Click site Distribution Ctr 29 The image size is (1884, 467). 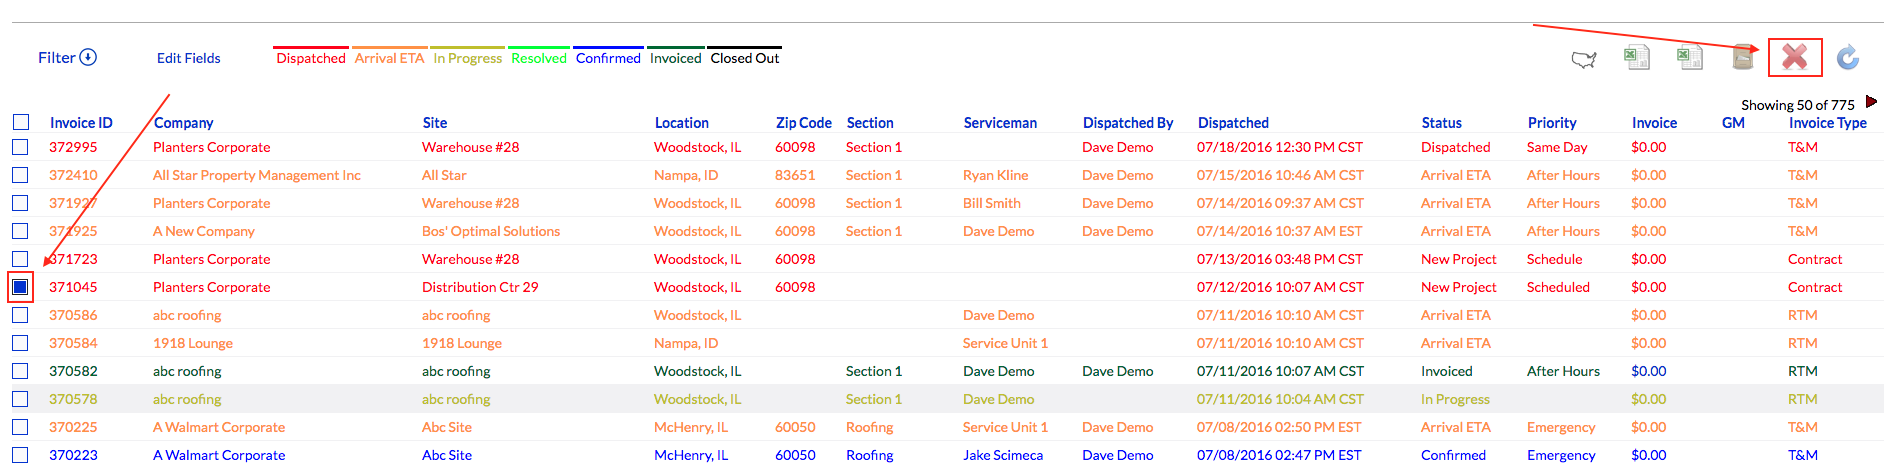click(480, 287)
